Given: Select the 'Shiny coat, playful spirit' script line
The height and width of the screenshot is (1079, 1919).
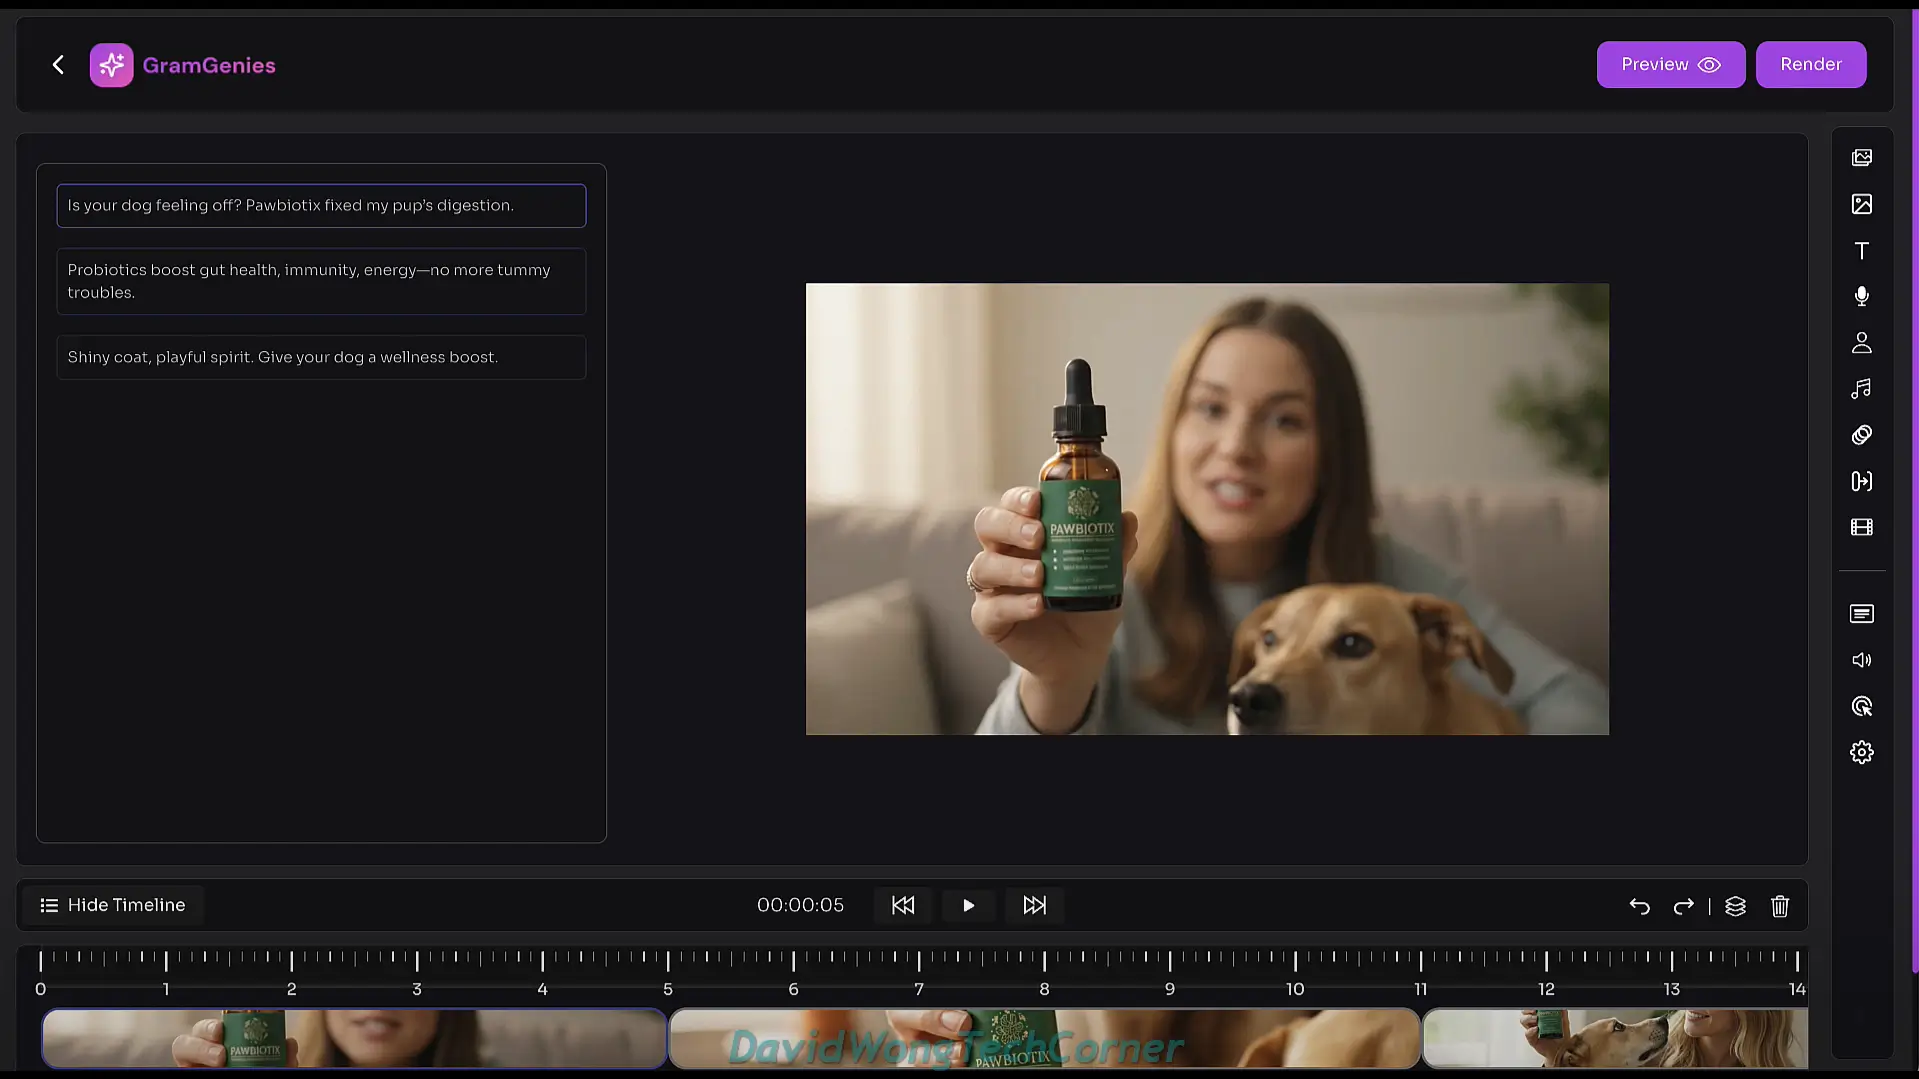Looking at the screenshot, I should (321, 357).
